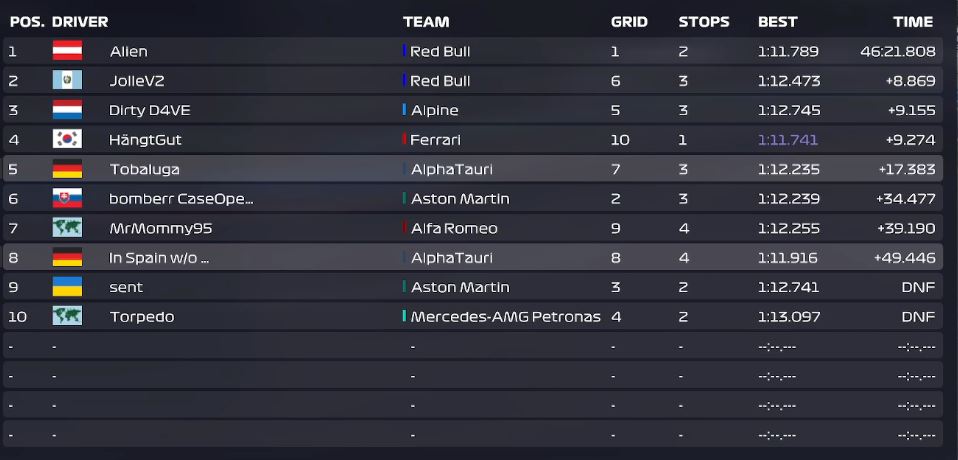
Task: Click the world map icon beside MrMommy95
Action: click(x=67, y=228)
